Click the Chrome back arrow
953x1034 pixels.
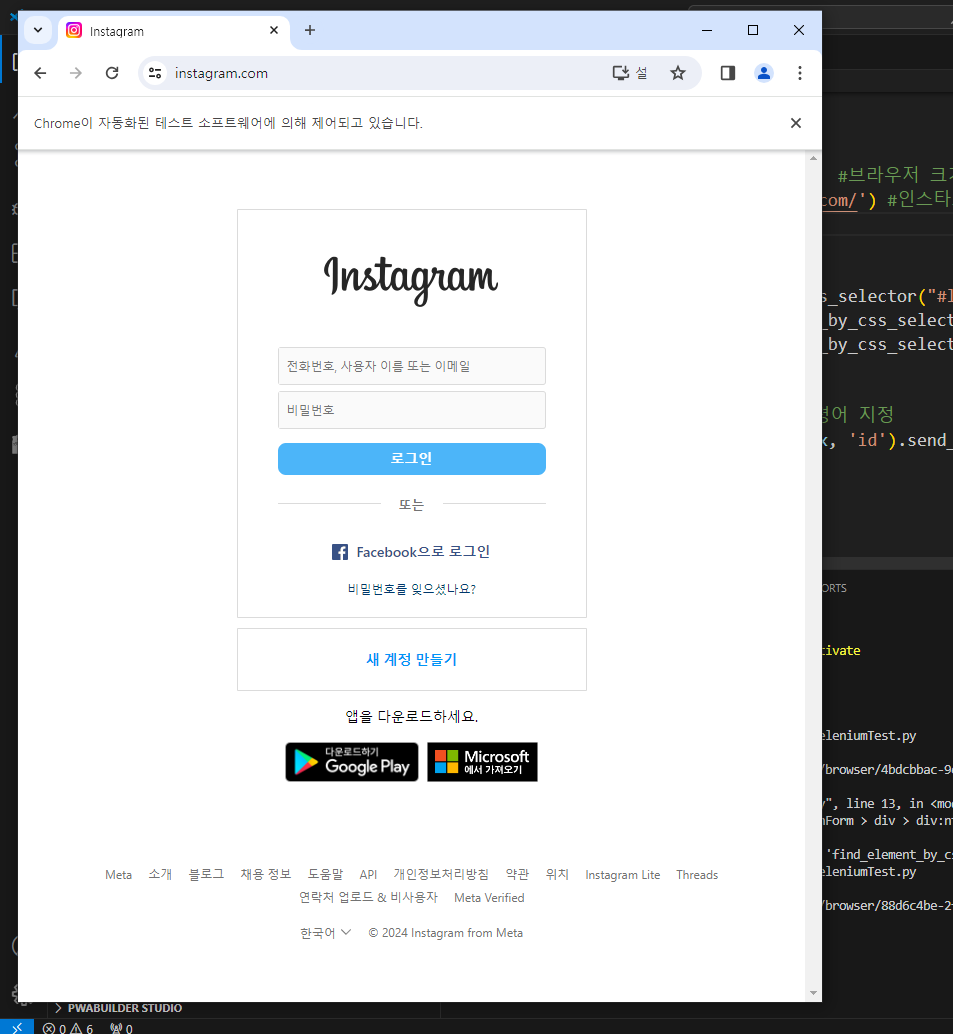coord(40,73)
